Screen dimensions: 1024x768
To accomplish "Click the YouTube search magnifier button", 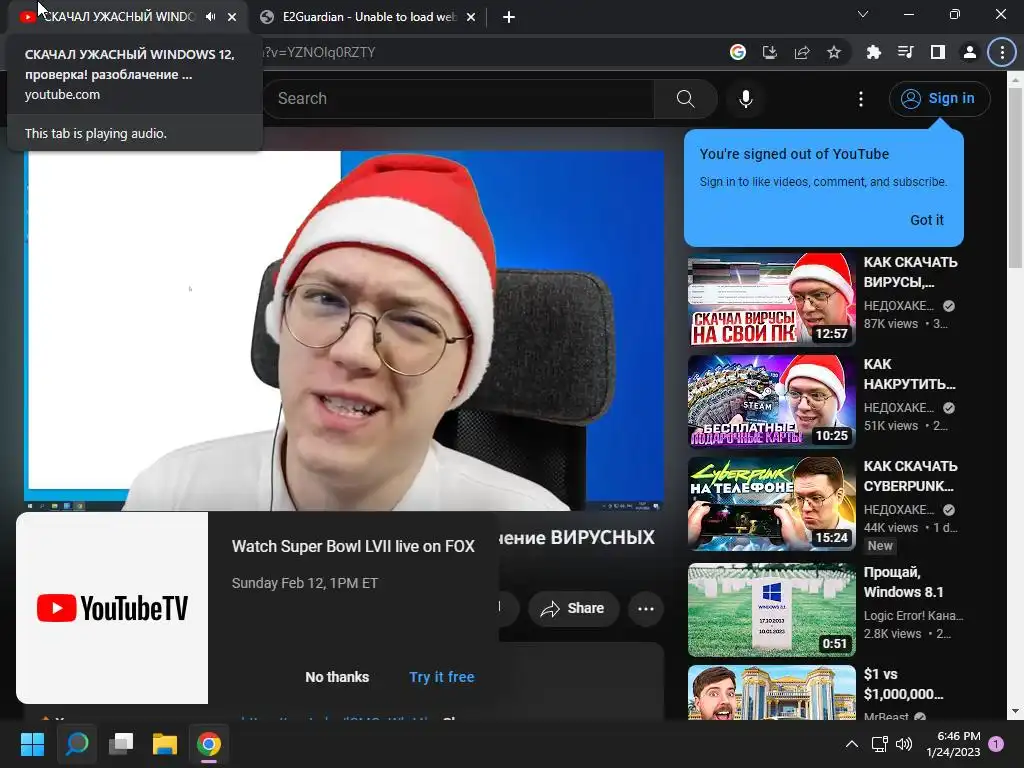I will pos(686,99).
